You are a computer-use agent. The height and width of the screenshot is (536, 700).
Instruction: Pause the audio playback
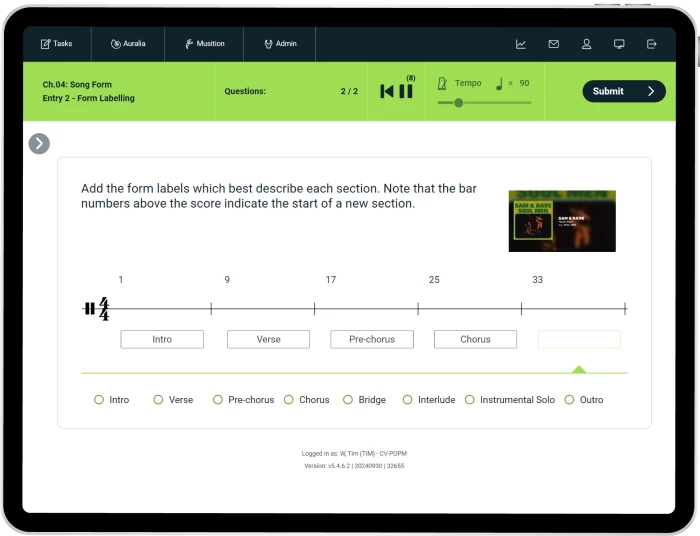(406, 92)
